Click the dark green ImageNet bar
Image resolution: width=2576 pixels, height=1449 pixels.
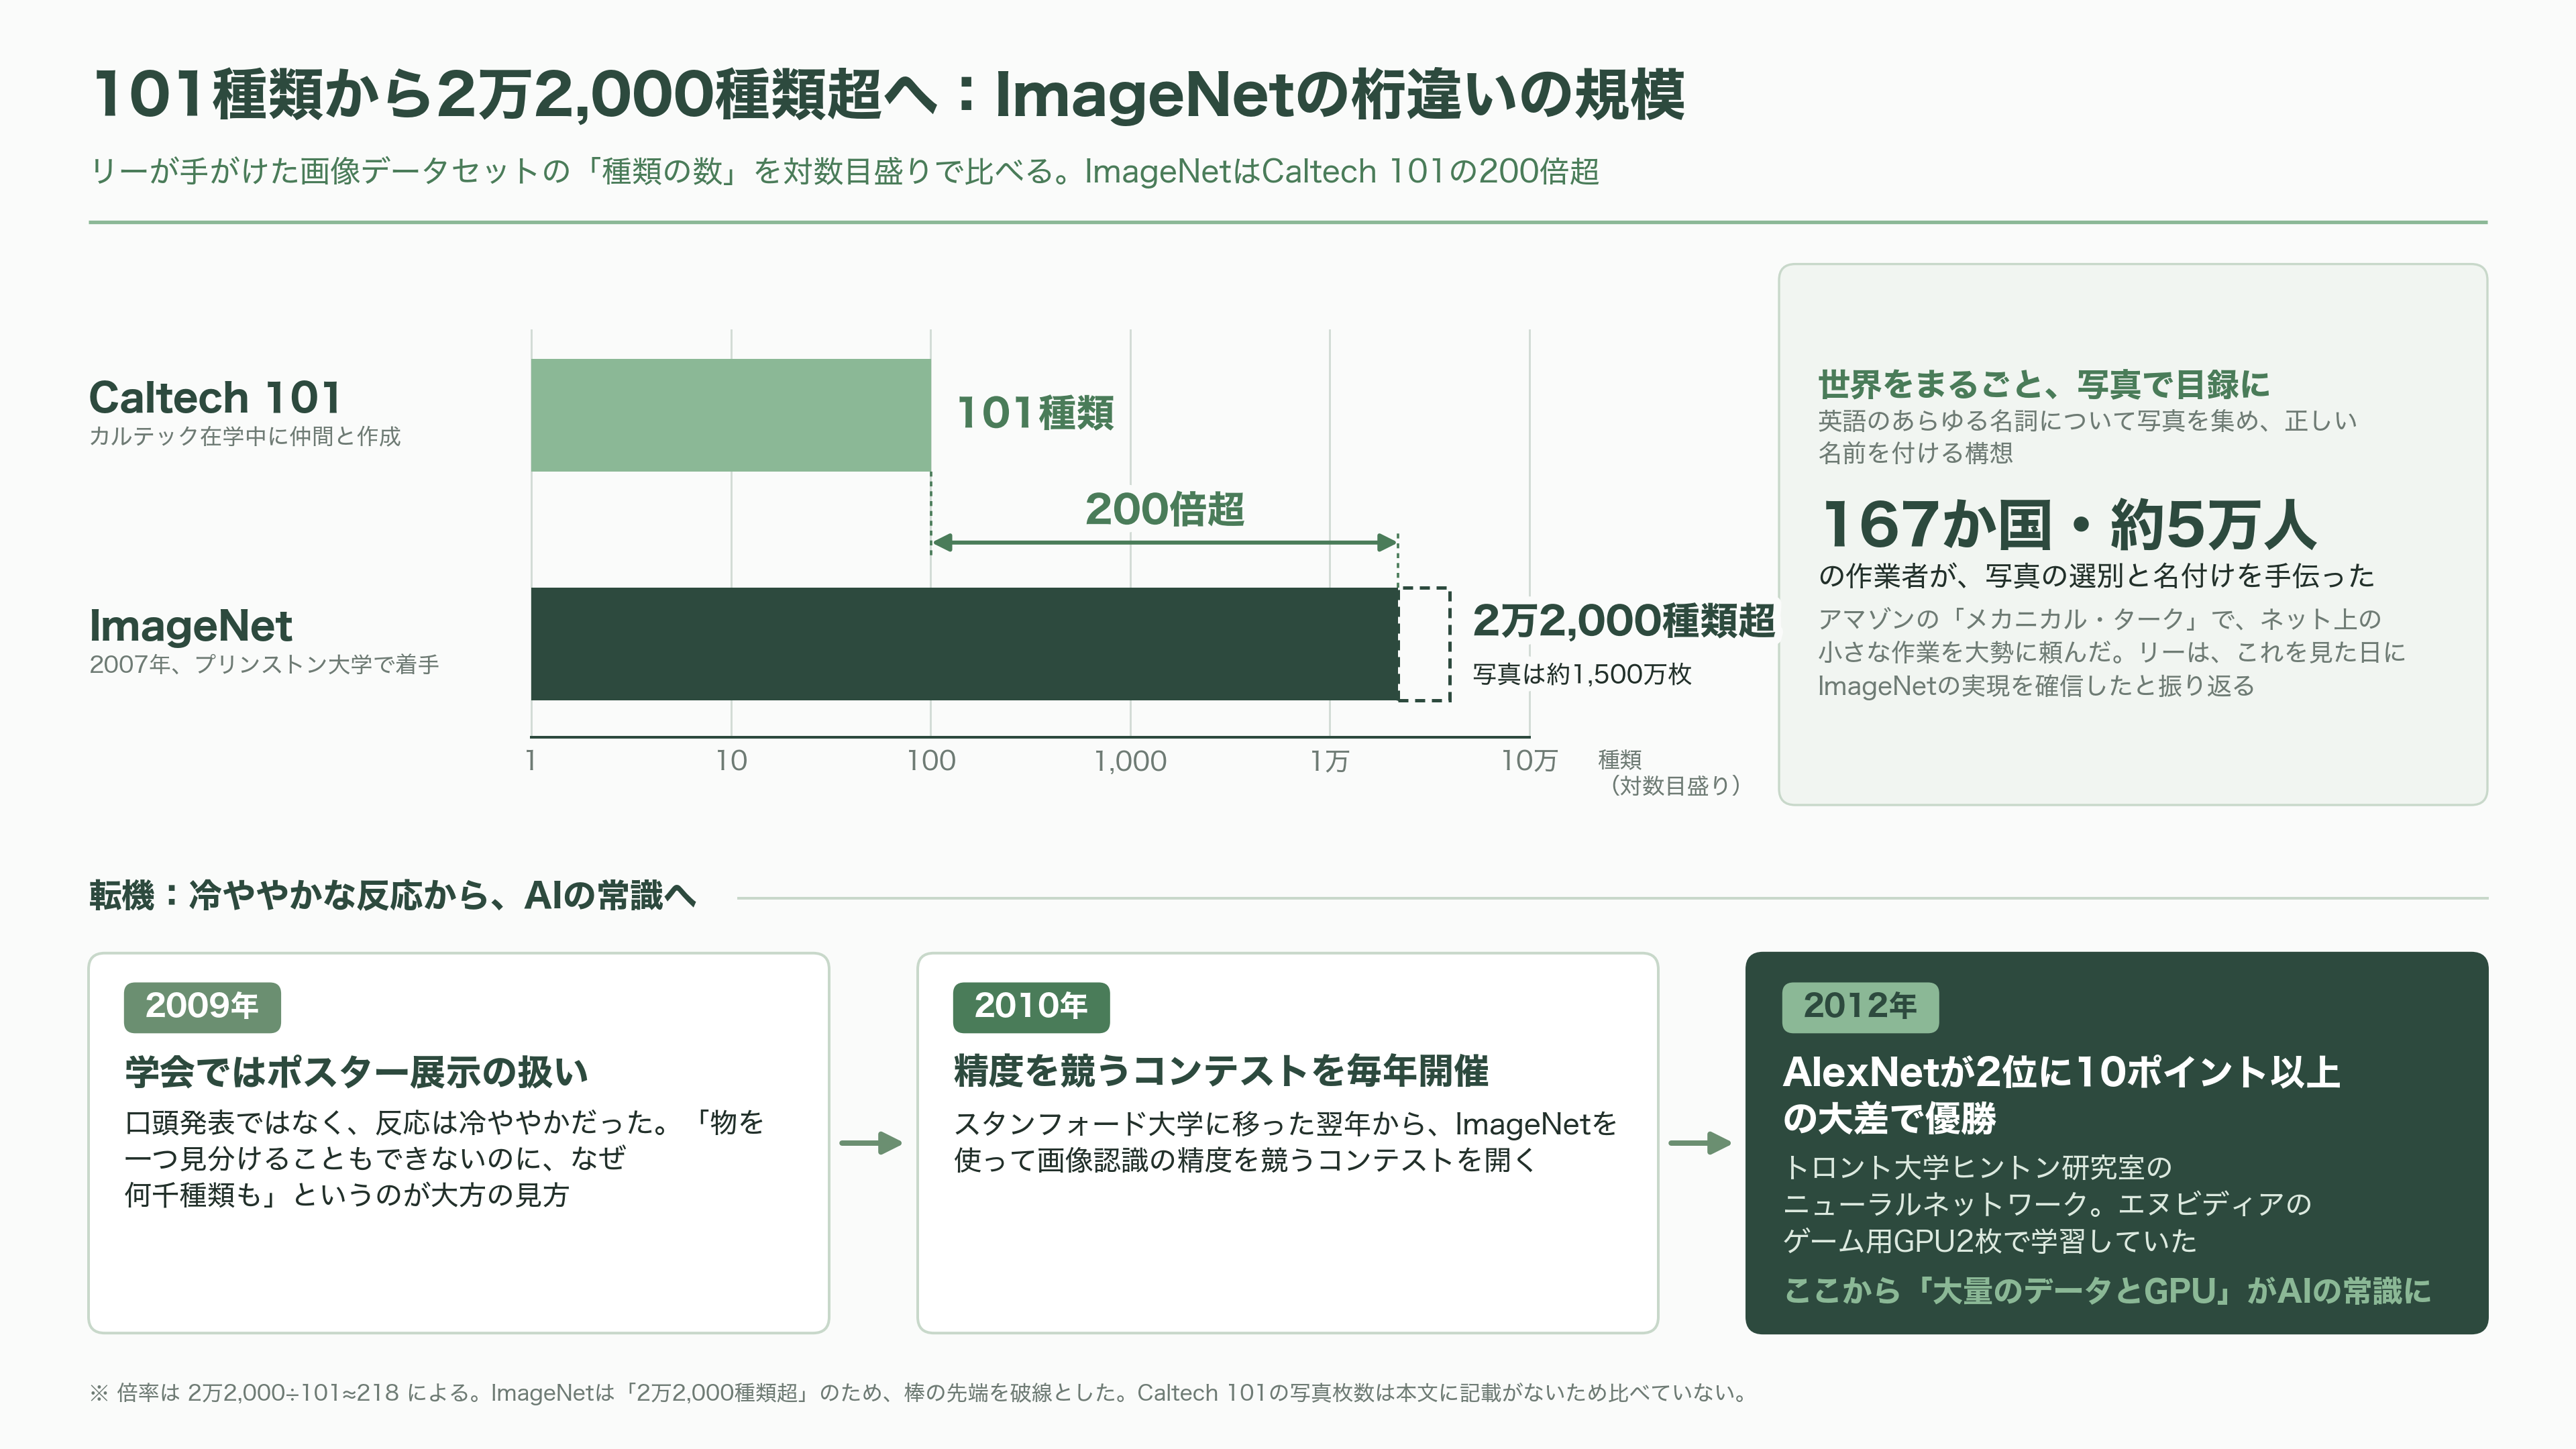[x=964, y=643]
